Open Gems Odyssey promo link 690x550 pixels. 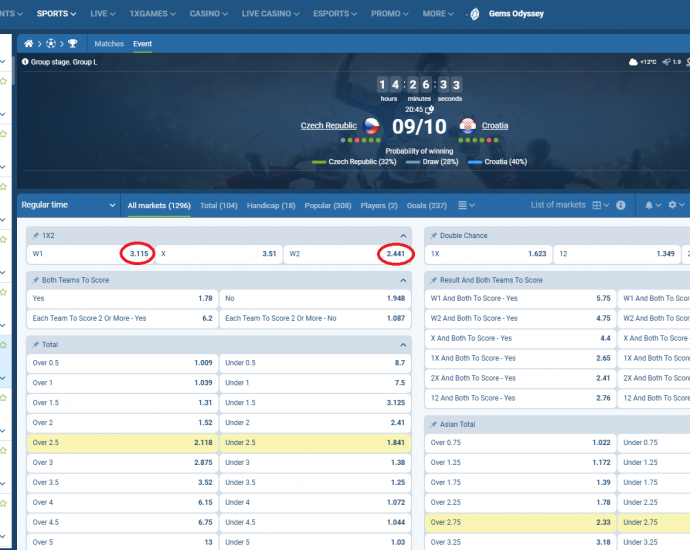coord(516,14)
